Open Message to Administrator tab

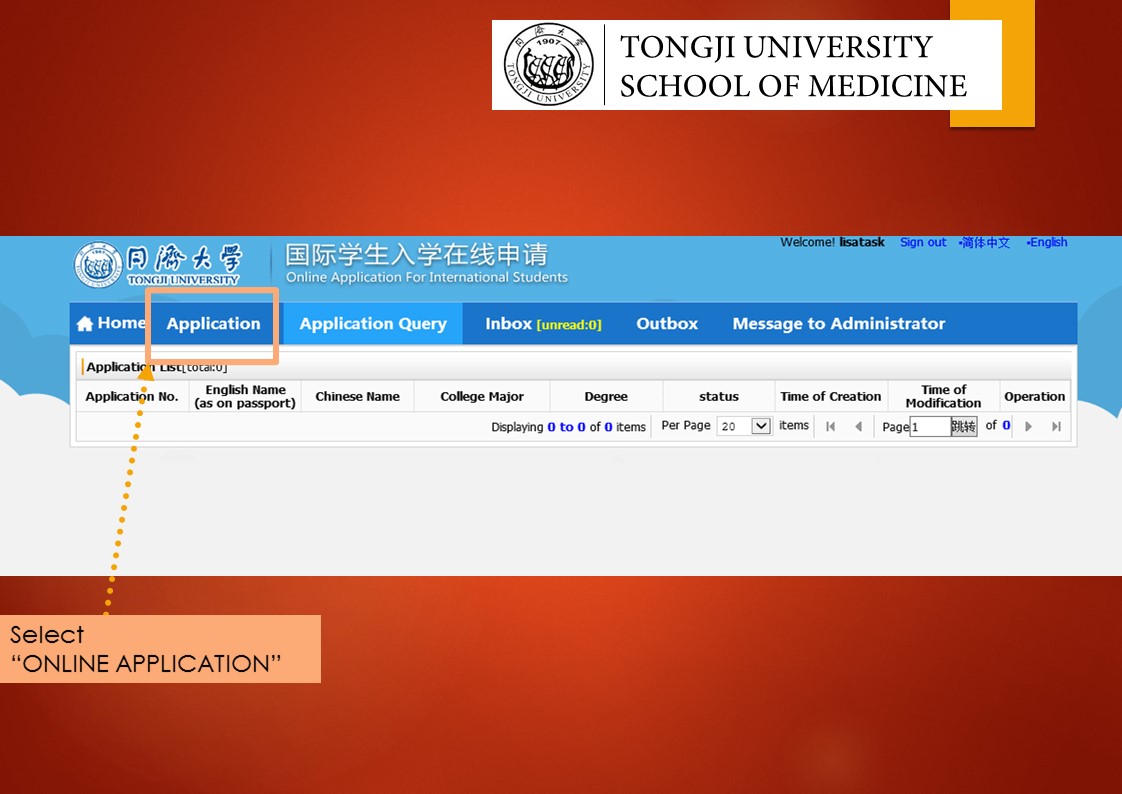click(x=839, y=324)
